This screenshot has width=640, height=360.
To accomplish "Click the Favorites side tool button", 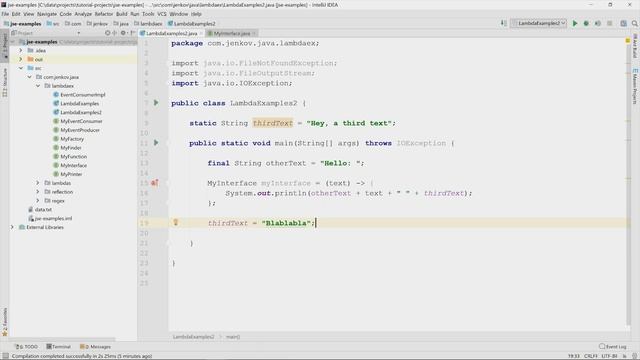I will [4, 322].
